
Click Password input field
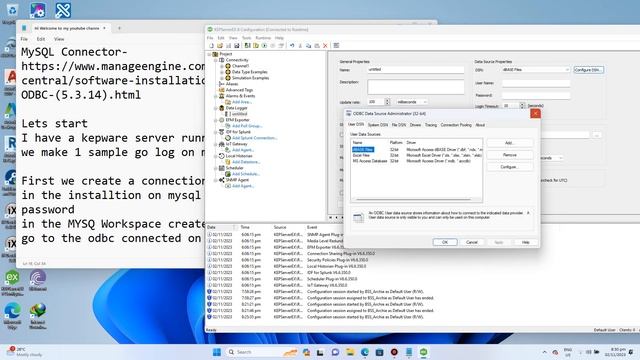(x=536, y=96)
